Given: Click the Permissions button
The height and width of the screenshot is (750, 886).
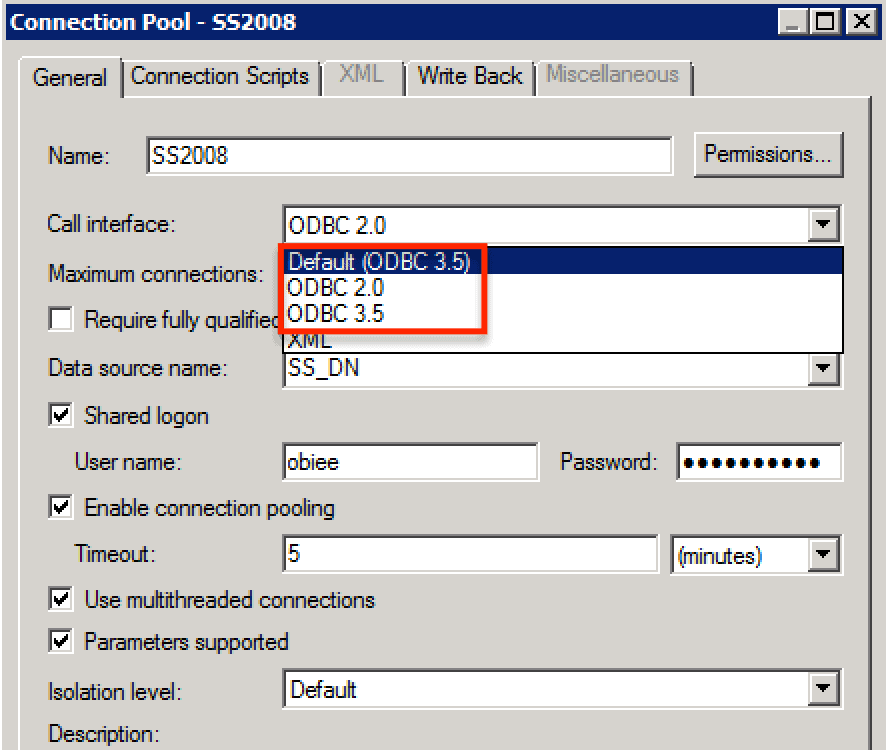Looking at the screenshot, I should point(768,155).
